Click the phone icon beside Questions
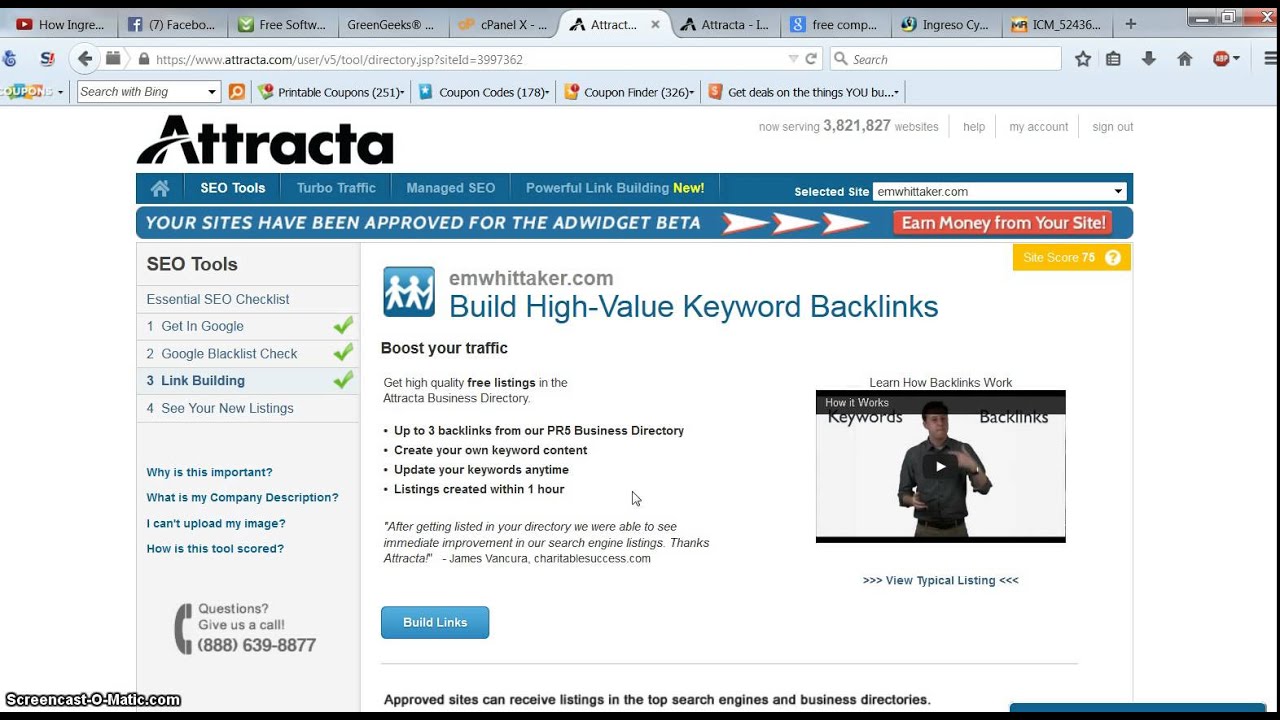Viewport: 1280px width, 720px height. (x=183, y=629)
